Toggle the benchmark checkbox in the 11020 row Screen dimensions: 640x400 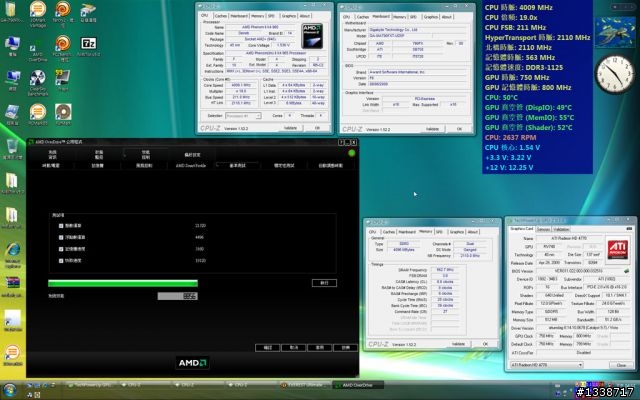point(61,260)
